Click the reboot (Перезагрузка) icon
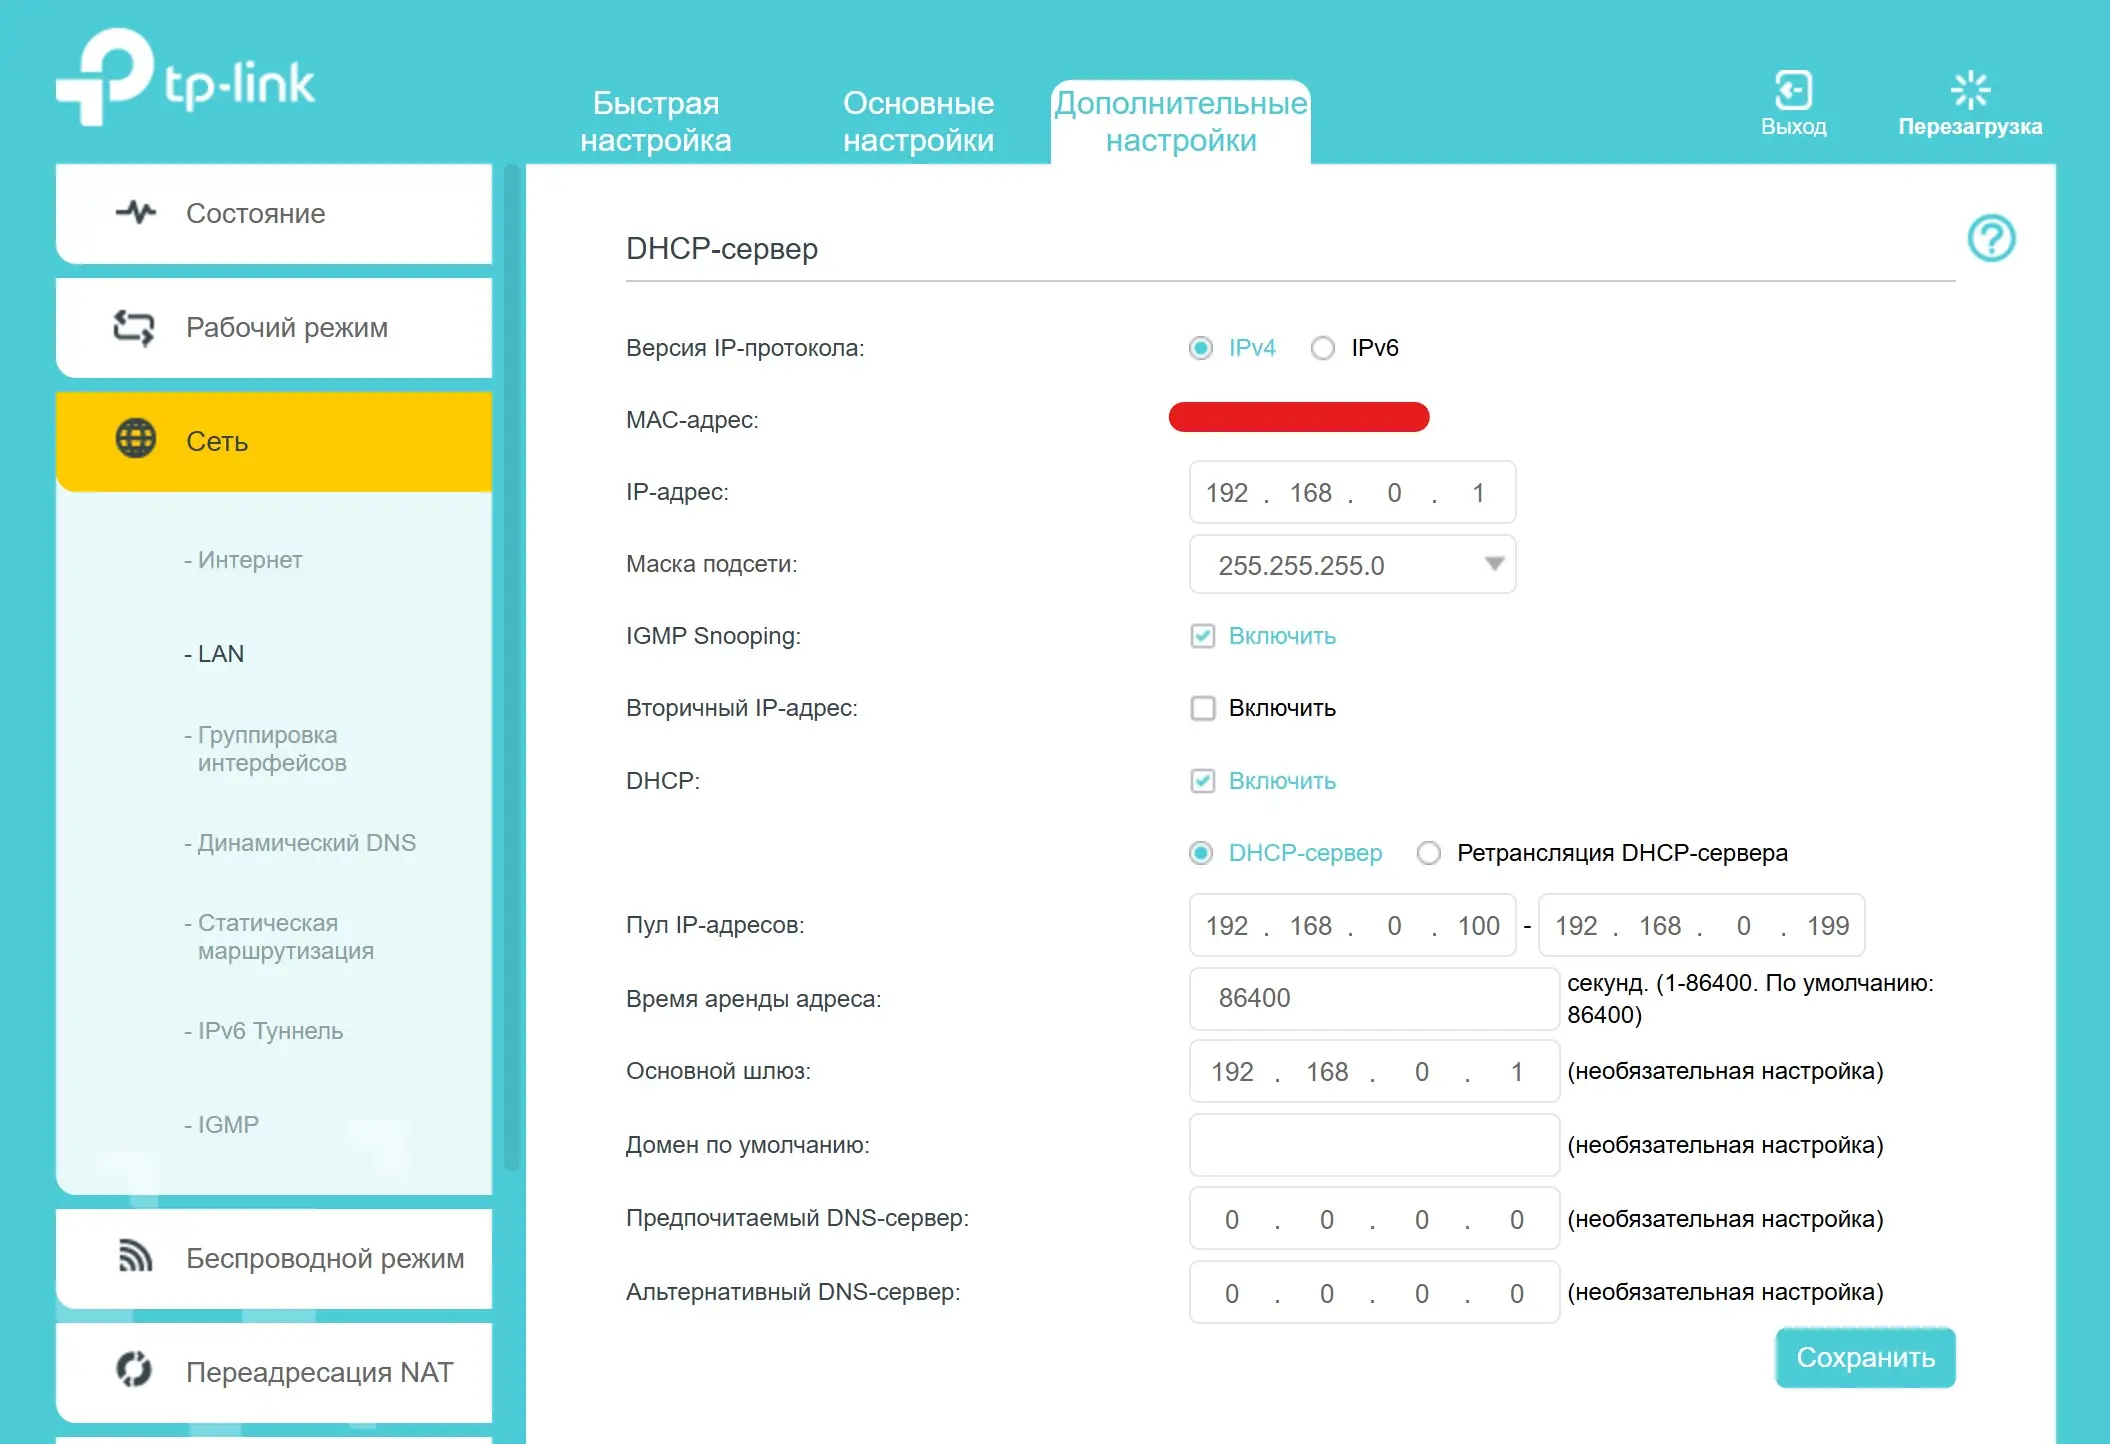The image size is (2110, 1444). click(x=1969, y=91)
